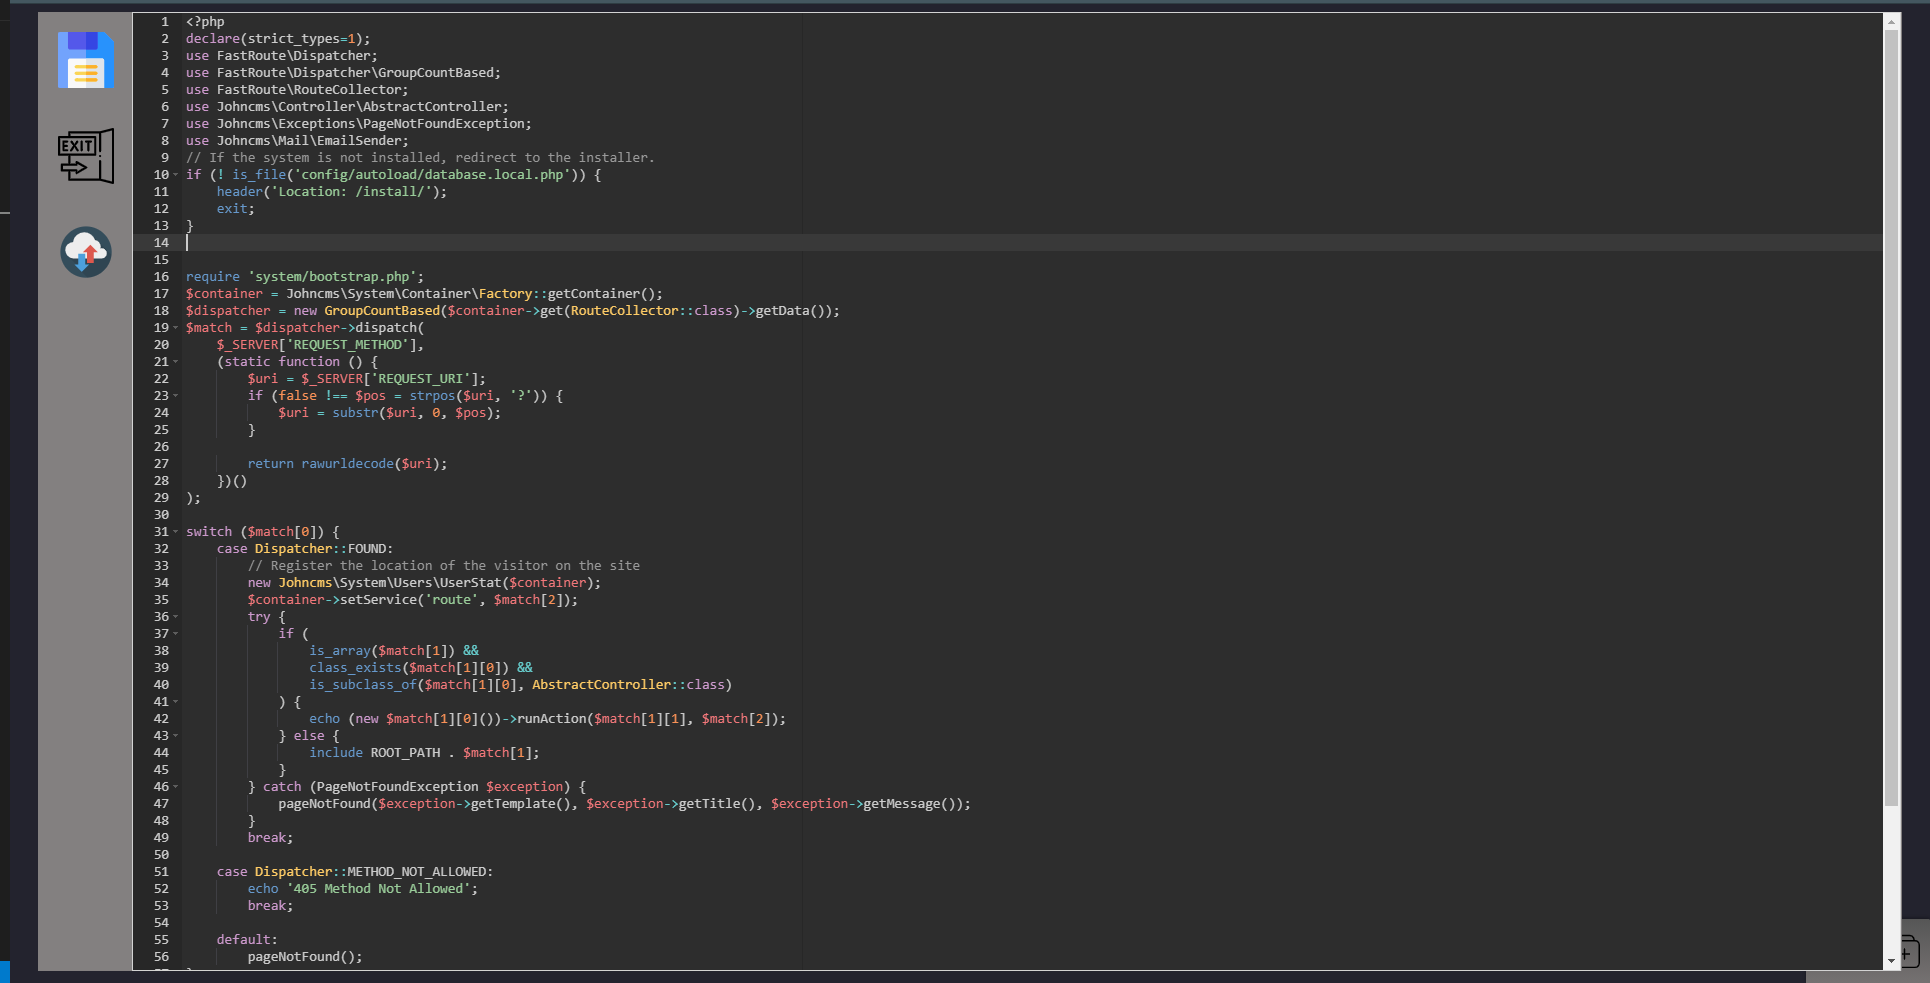Screen dimensions: 1930x983
Task: Place cursor on empty active line 14
Action: coord(1034,243)
